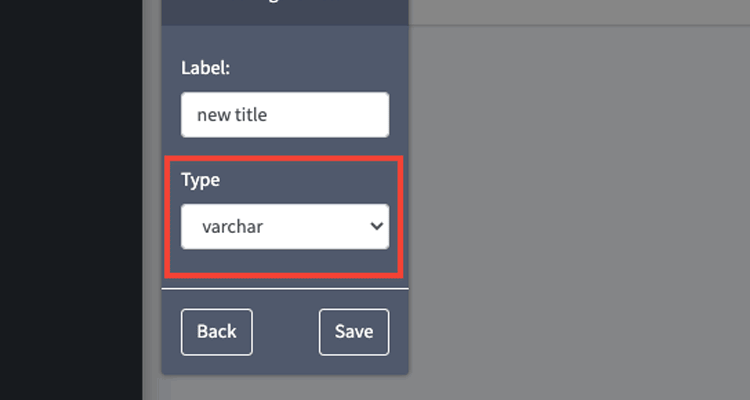Click the word "new" in the Label field

click(212, 115)
